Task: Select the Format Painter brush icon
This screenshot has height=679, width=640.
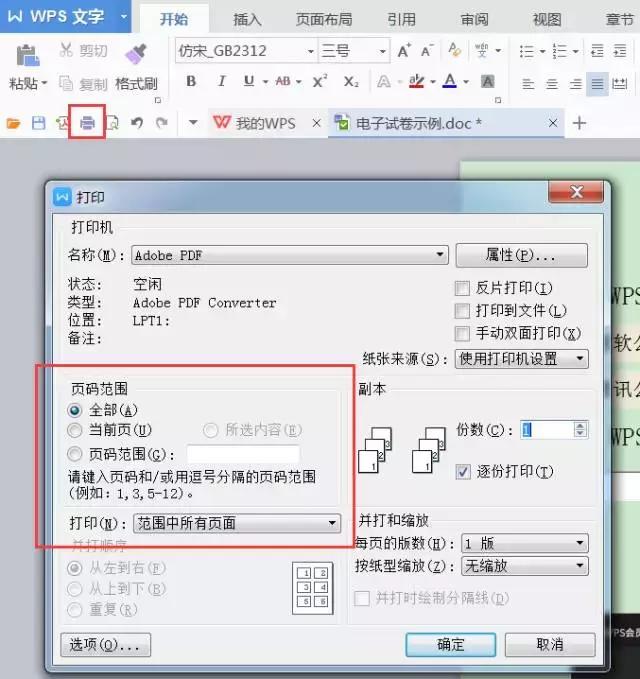Action: [x=136, y=54]
